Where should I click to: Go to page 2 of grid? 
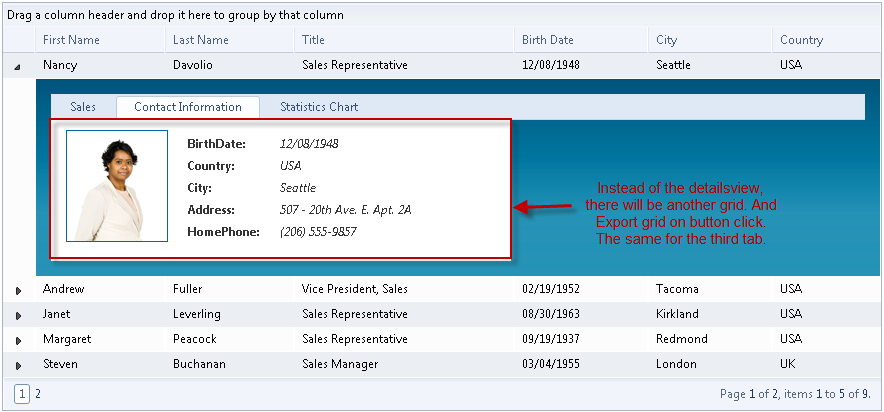click(38, 394)
